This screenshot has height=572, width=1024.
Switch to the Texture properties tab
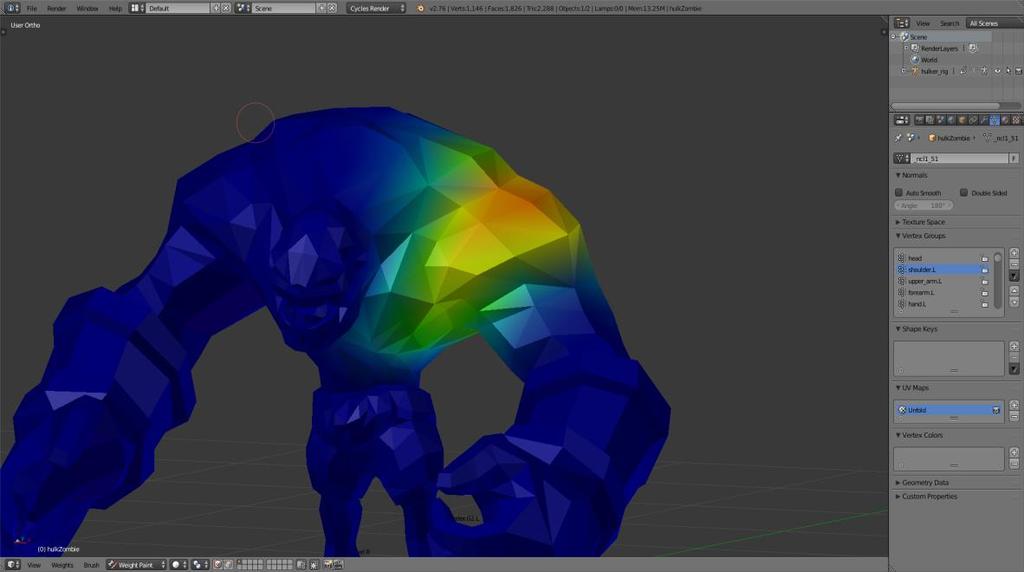[1016, 120]
